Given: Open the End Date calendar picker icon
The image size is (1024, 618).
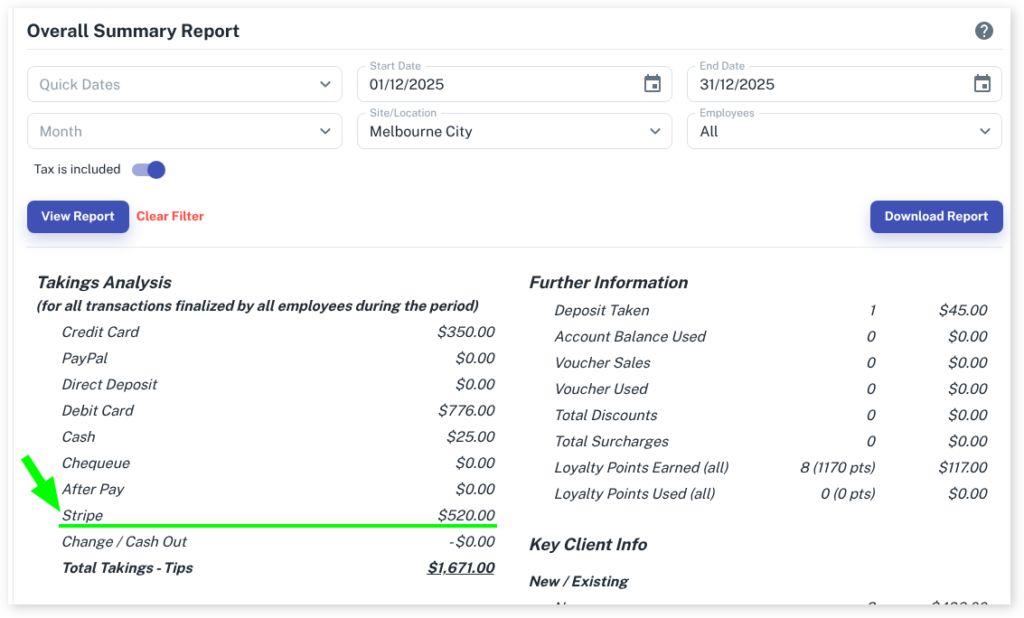Looking at the screenshot, I should point(982,84).
